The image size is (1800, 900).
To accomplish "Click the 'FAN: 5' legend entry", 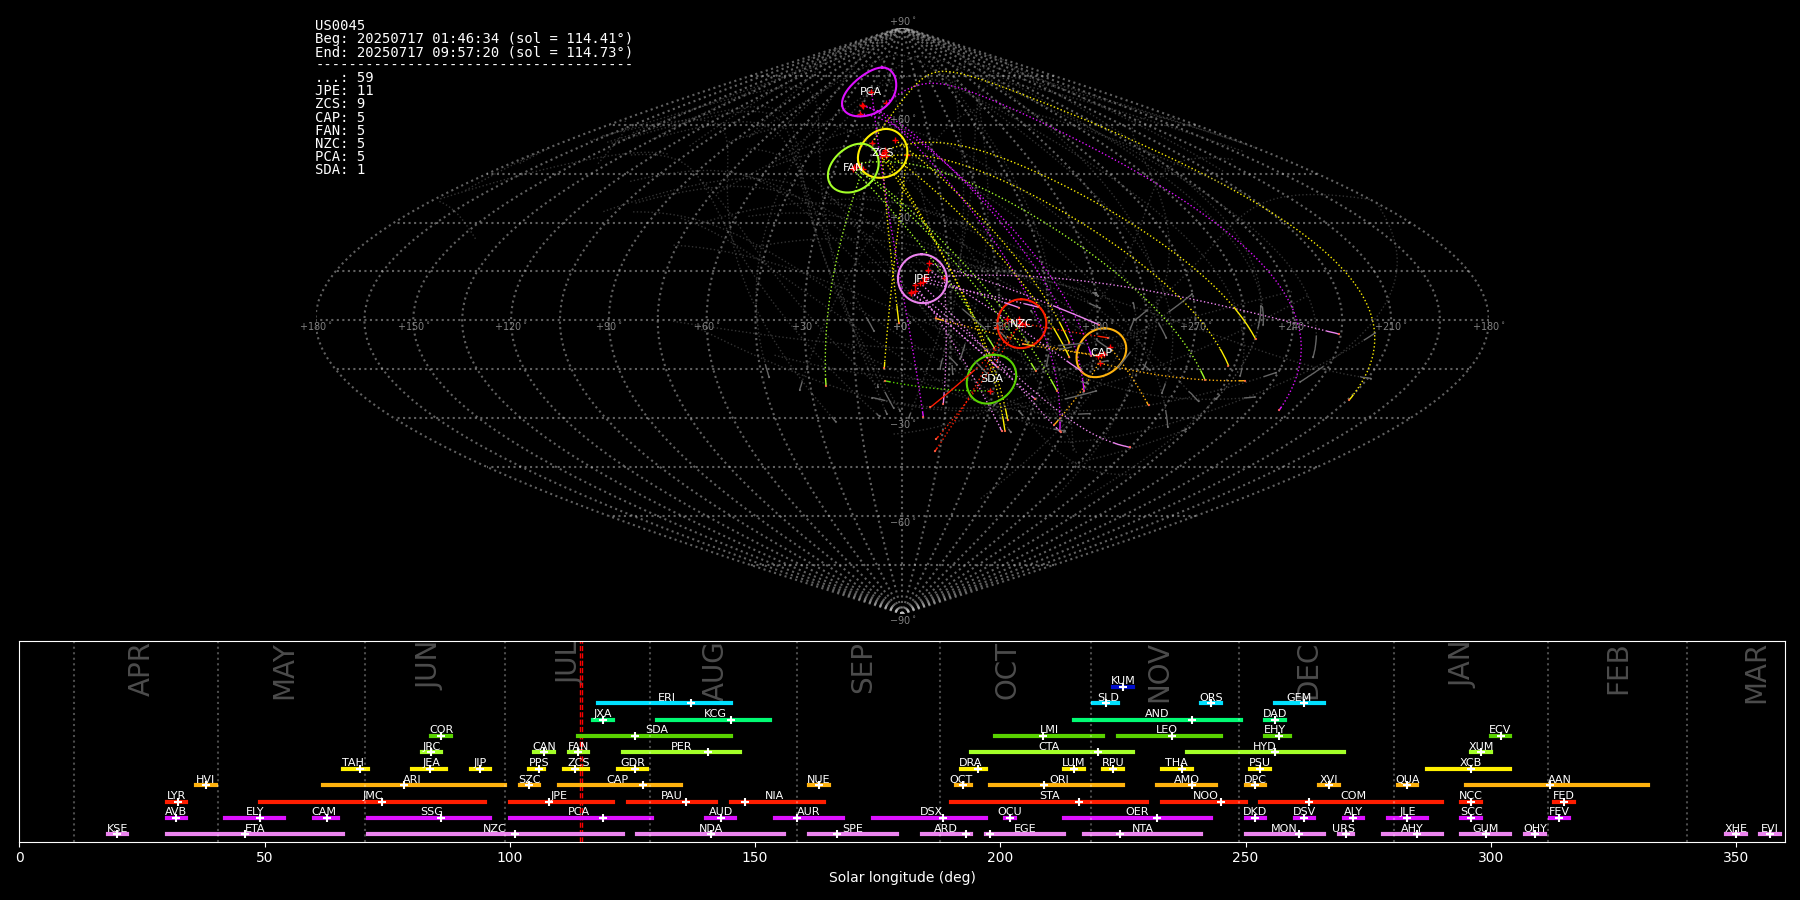I will pos(340,131).
